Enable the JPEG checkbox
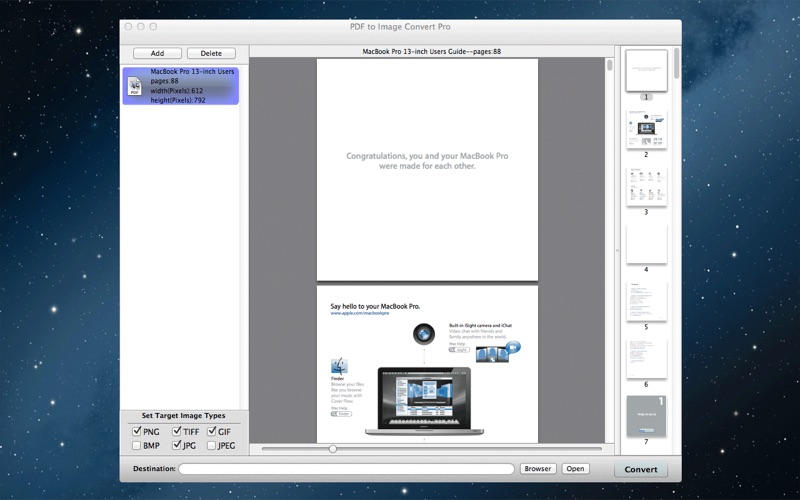Screen dimensions: 800x500 [211, 445]
